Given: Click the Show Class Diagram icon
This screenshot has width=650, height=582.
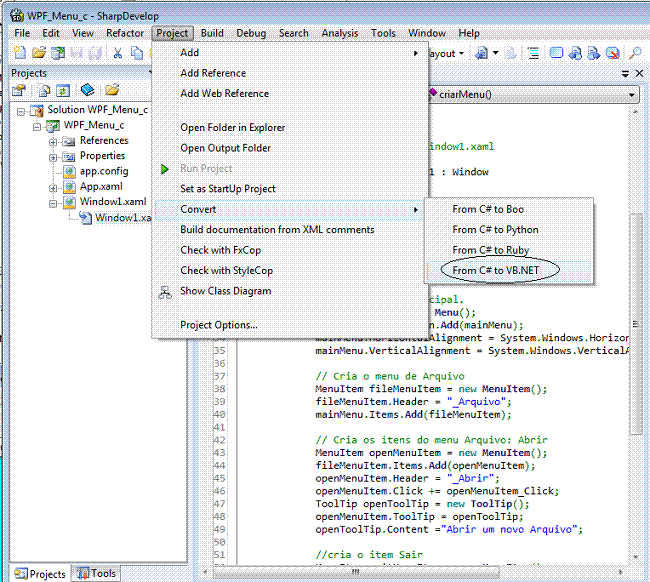Looking at the screenshot, I should click(x=165, y=292).
